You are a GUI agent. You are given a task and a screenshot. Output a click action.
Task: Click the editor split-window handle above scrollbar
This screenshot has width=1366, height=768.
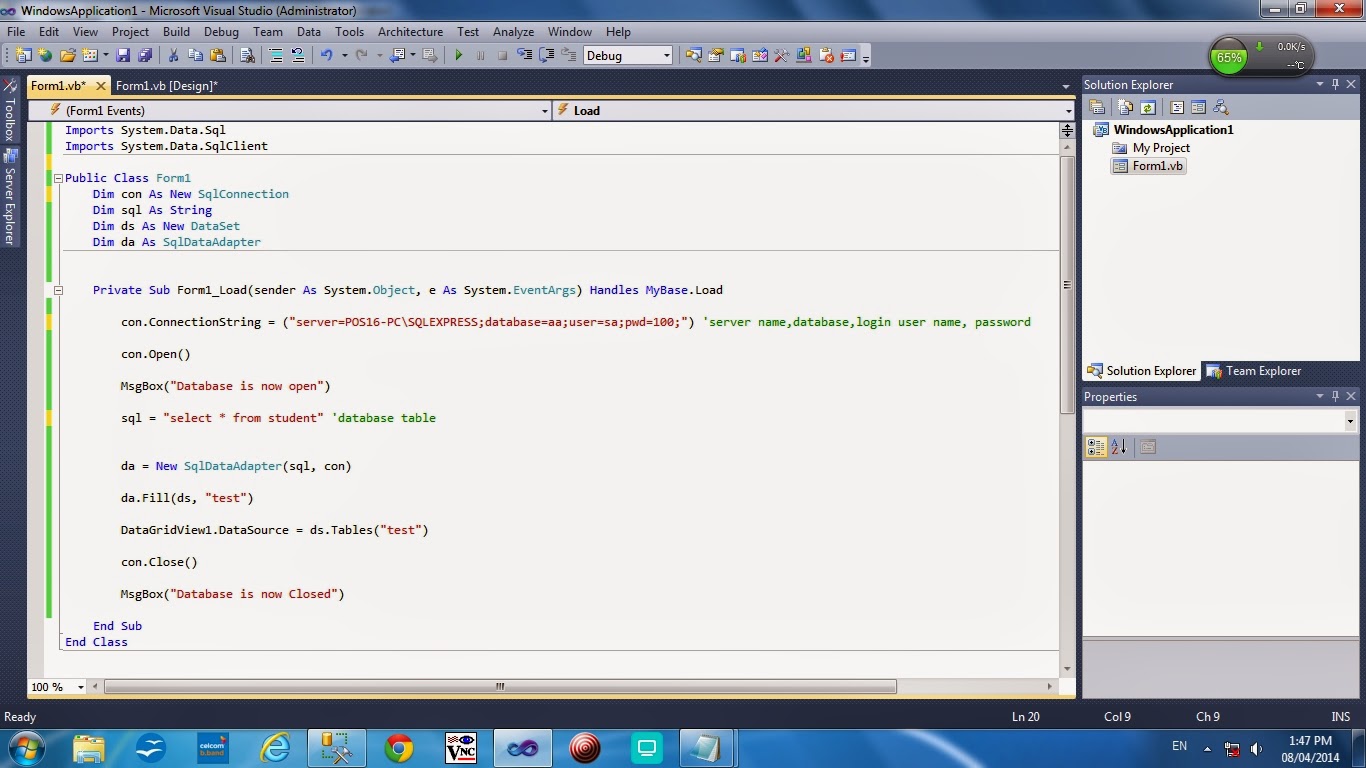[1067, 131]
